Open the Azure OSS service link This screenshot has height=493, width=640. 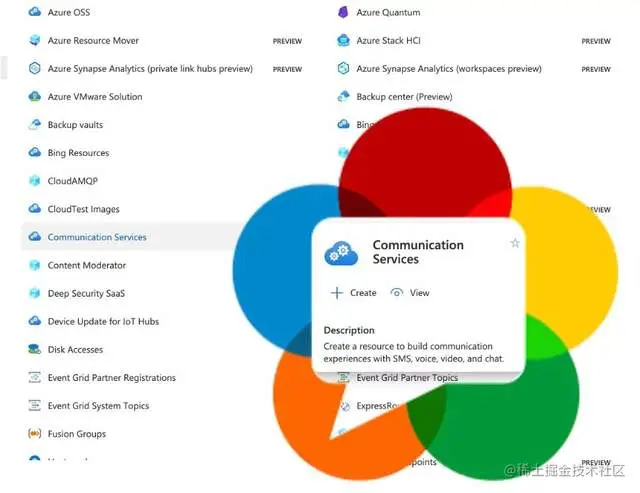(69, 12)
